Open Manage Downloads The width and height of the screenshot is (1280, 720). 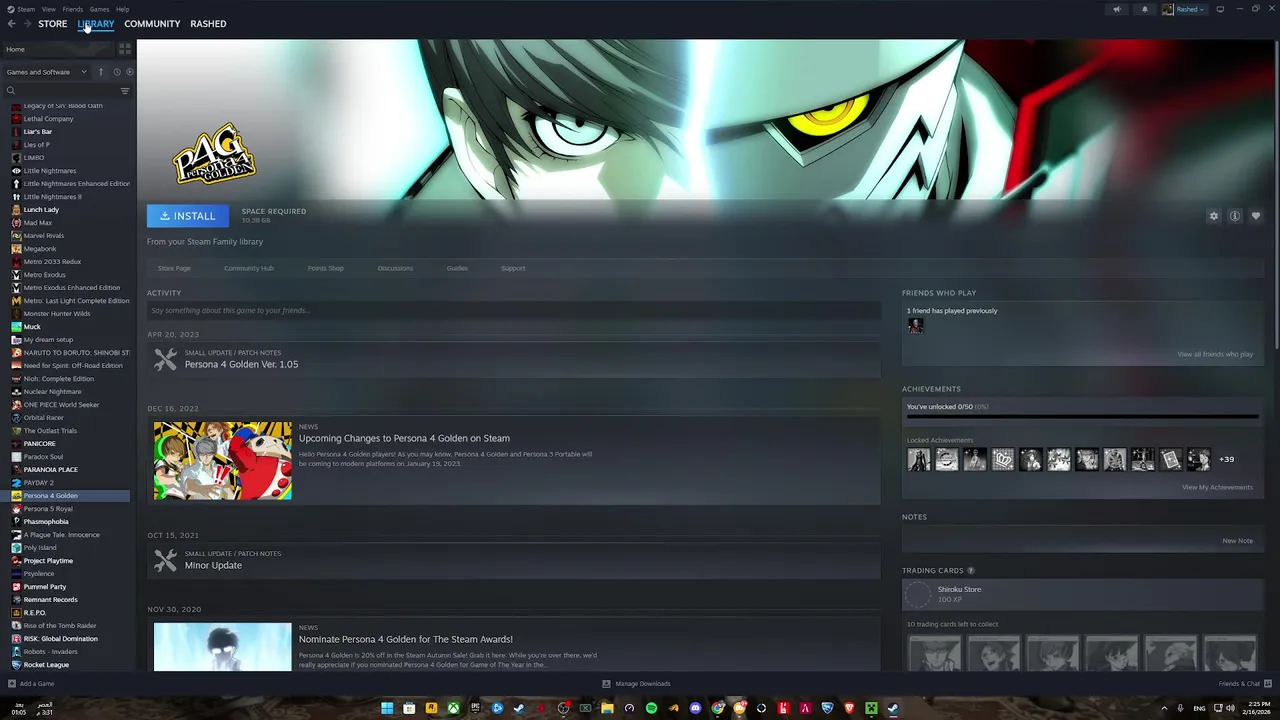coord(636,684)
